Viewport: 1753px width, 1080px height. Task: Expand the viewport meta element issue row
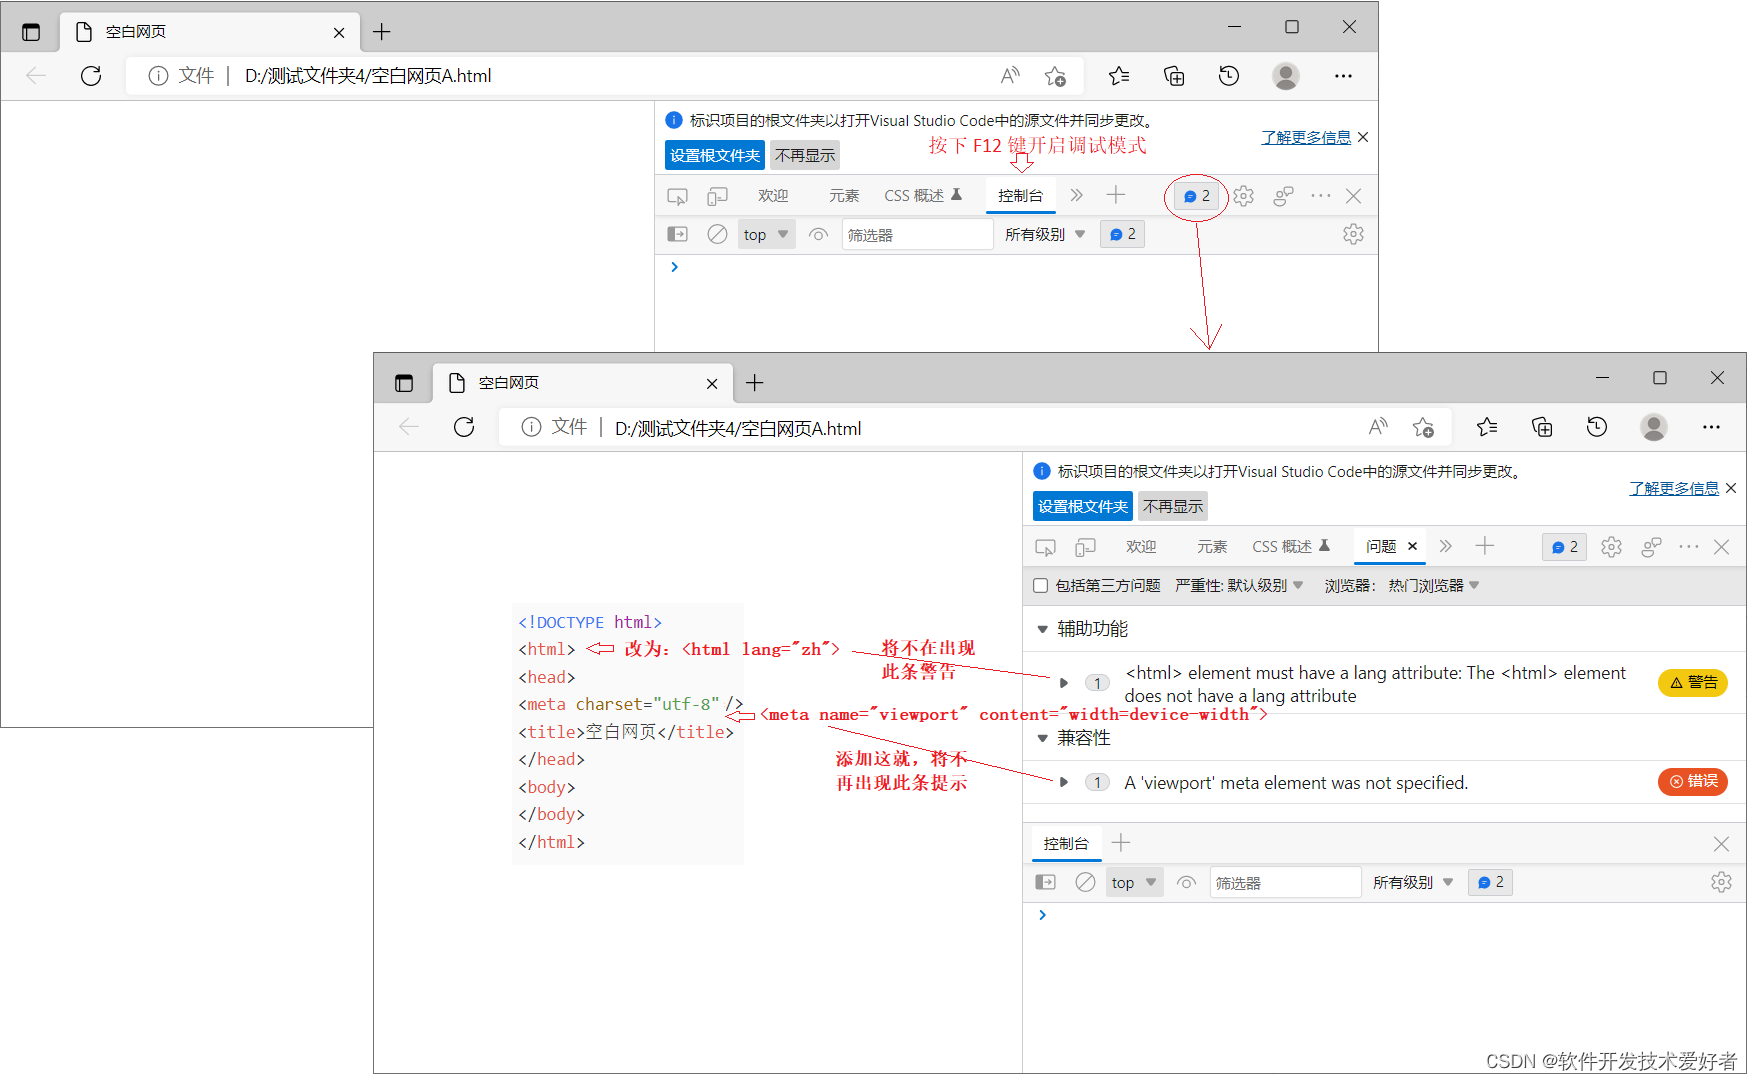pos(1064,782)
